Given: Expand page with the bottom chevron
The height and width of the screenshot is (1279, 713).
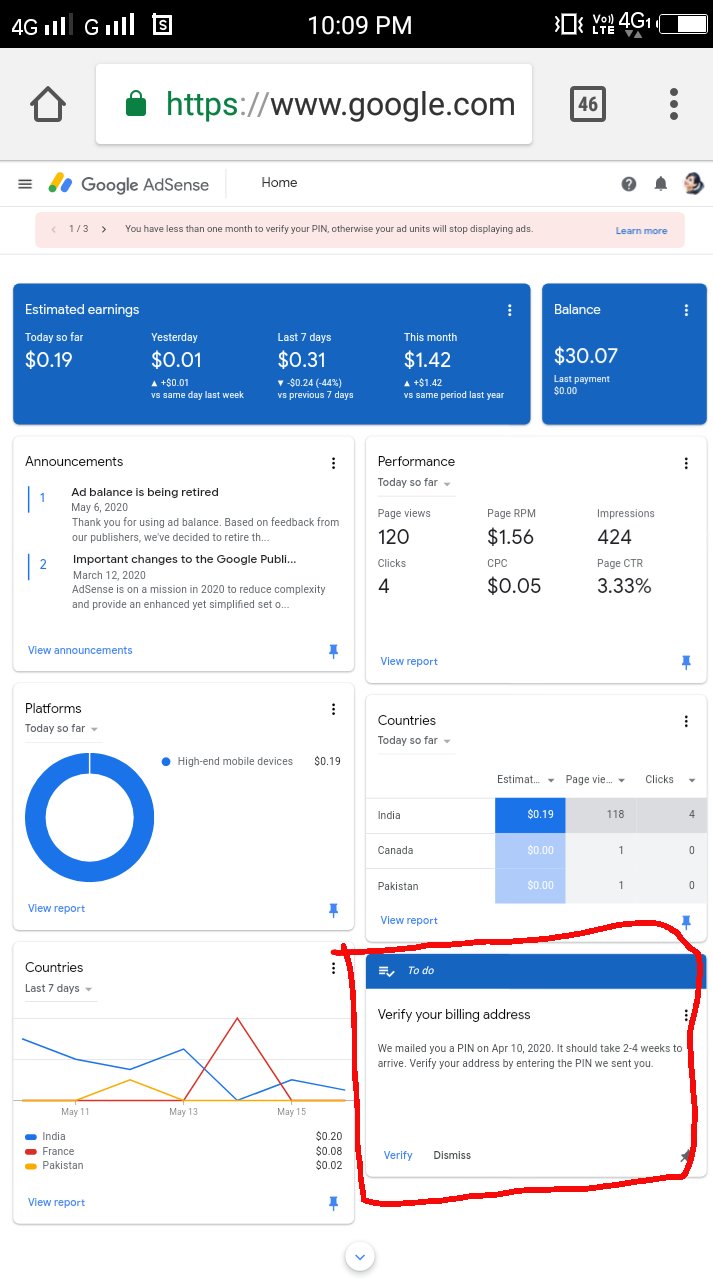Looking at the screenshot, I should click(359, 1256).
